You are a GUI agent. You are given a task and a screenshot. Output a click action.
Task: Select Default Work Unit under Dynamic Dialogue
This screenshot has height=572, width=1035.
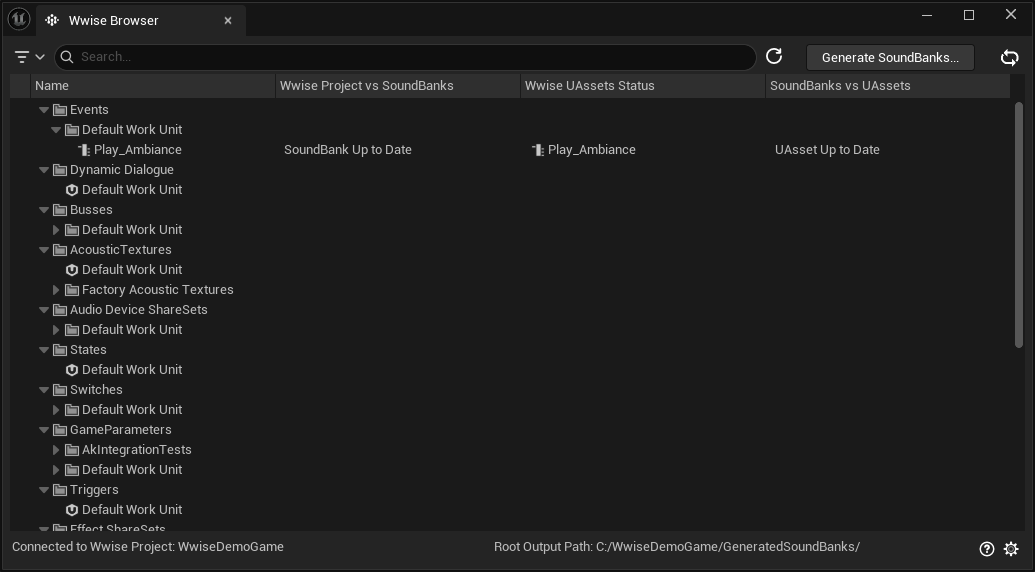click(x=131, y=190)
